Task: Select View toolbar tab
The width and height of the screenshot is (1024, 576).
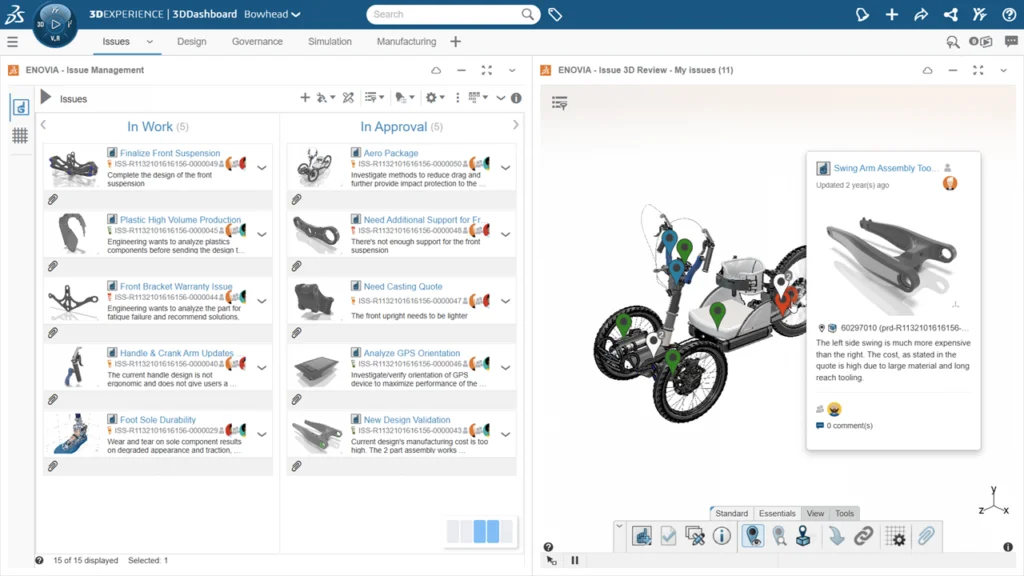Action: pos(815,513)
